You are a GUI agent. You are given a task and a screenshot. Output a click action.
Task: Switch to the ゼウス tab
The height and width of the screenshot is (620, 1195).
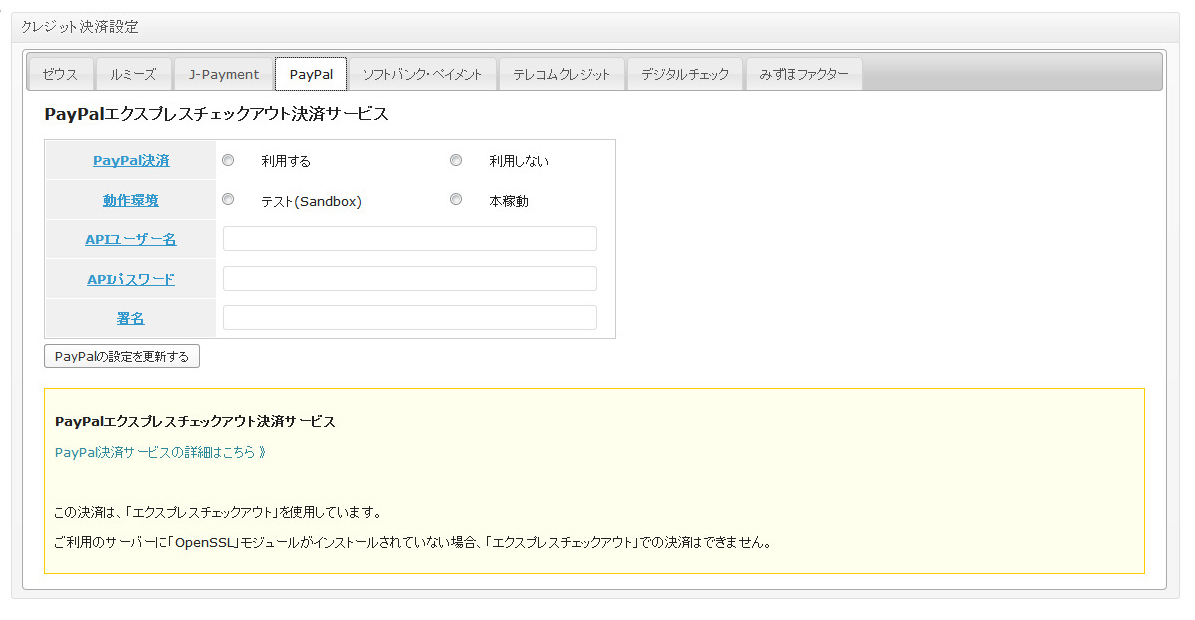(61, 74)
